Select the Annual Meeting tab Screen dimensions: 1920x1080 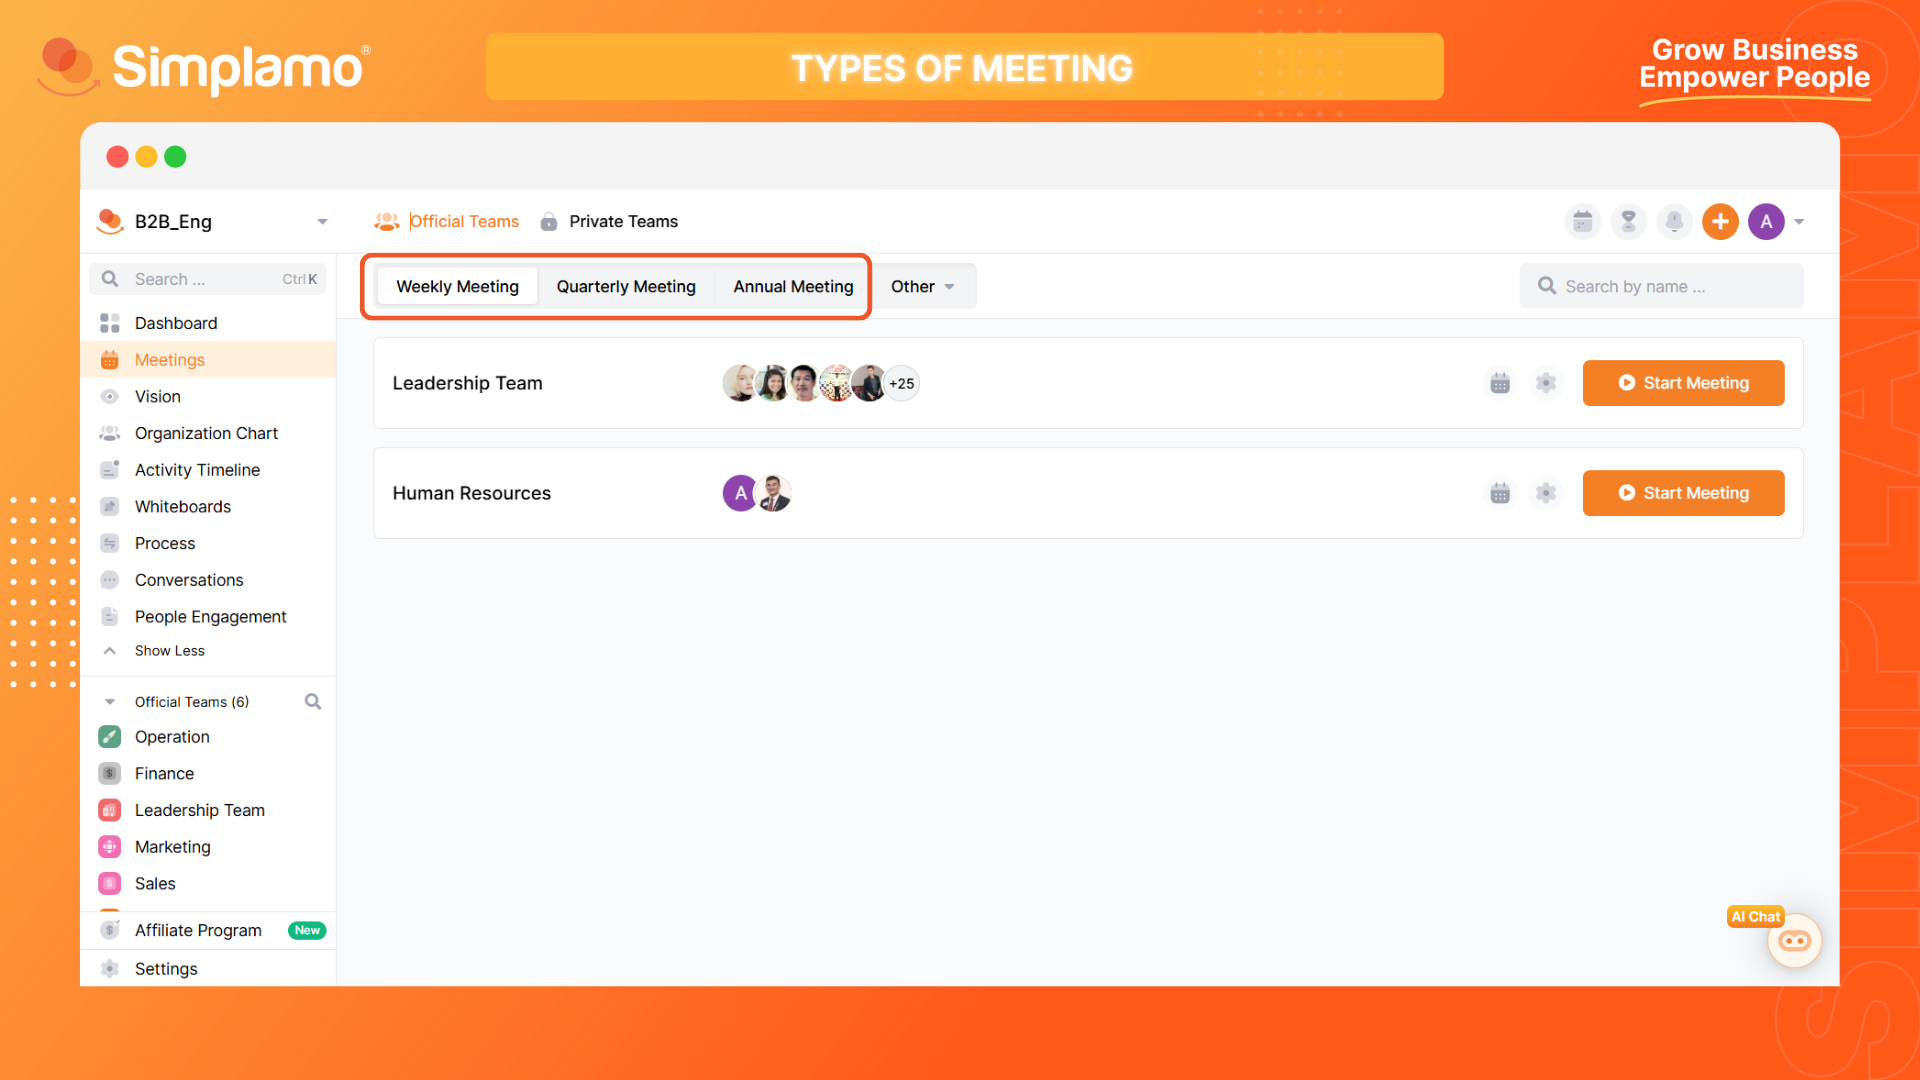793,287
